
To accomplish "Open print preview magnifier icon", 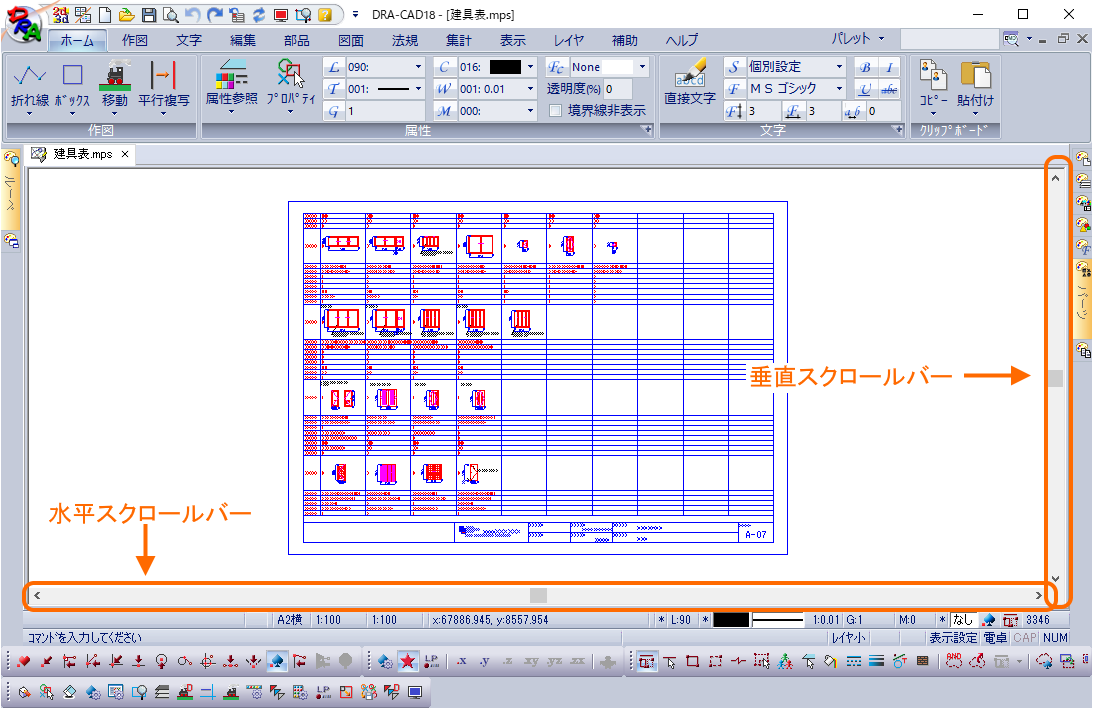I will (170, 15).
